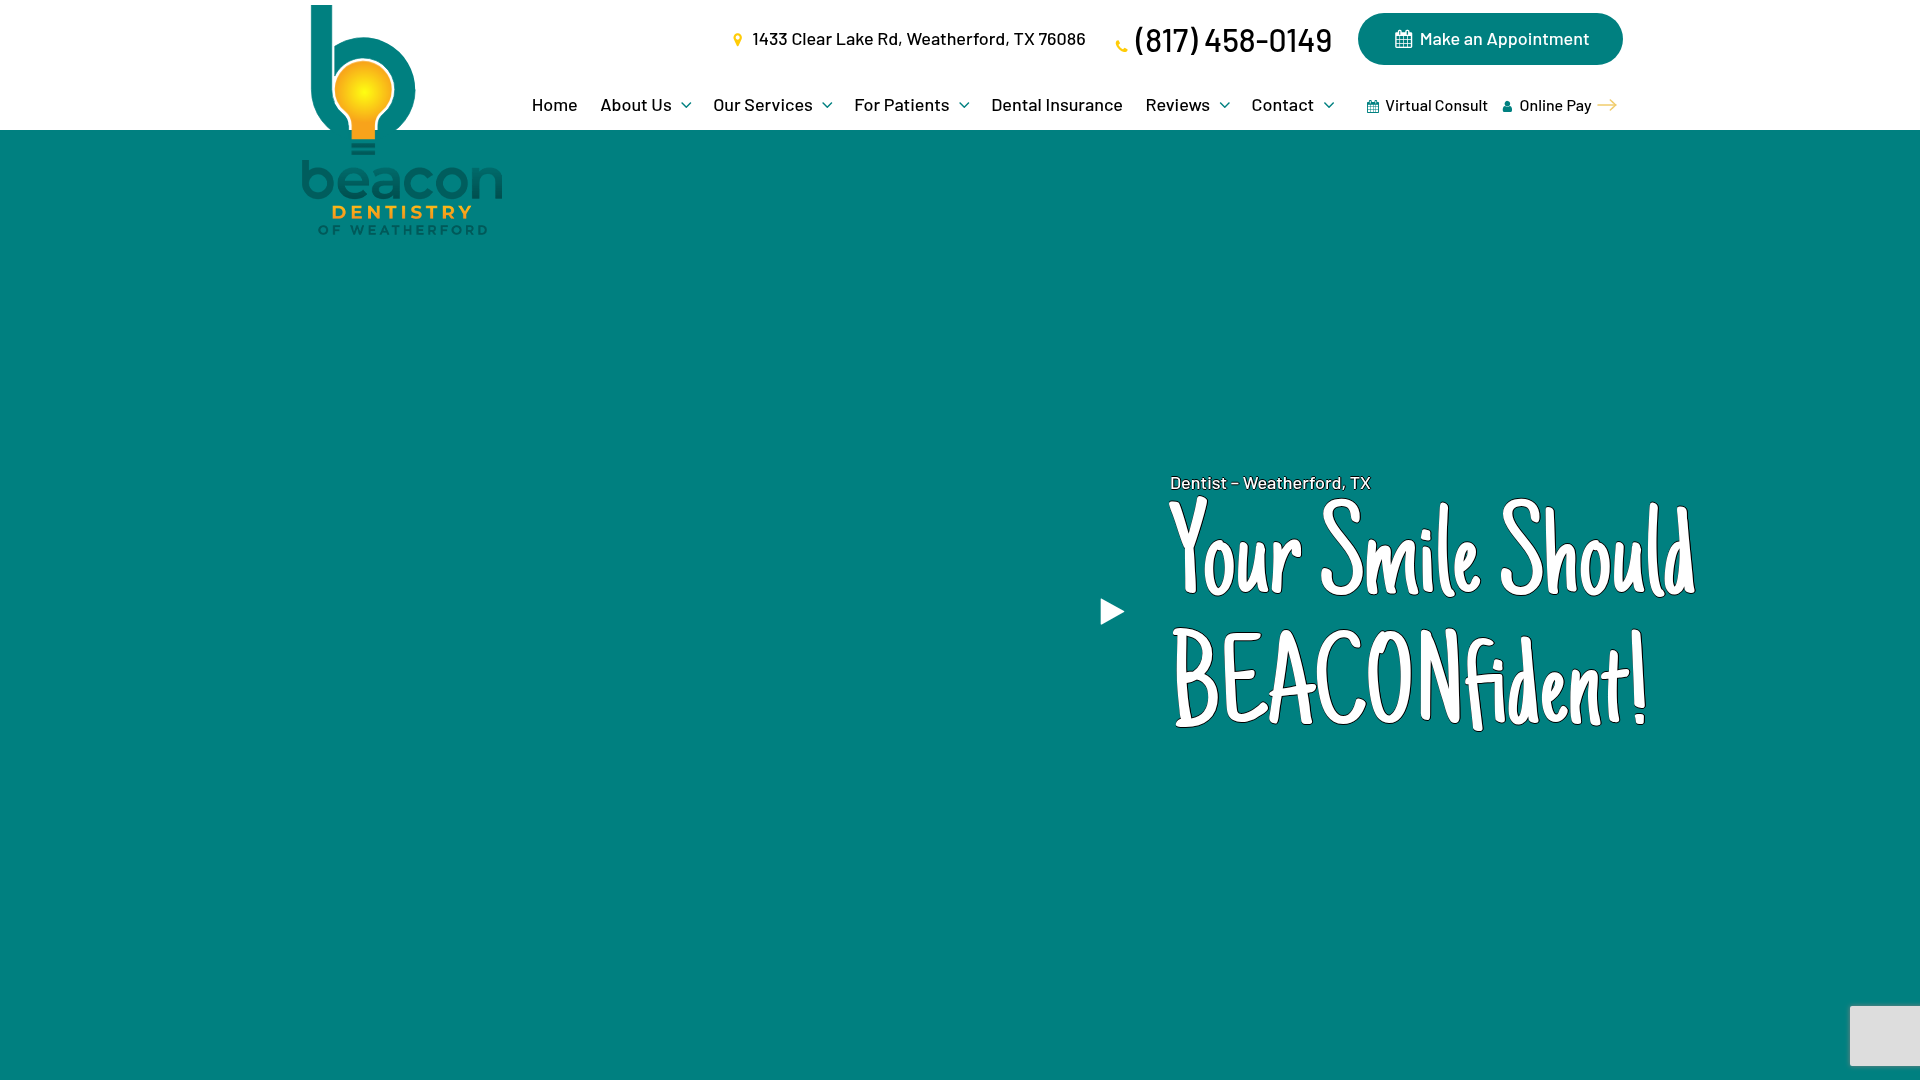Open the Dental Insurance menu item
The image size is (1920, 1080).
pos(1056,104)
